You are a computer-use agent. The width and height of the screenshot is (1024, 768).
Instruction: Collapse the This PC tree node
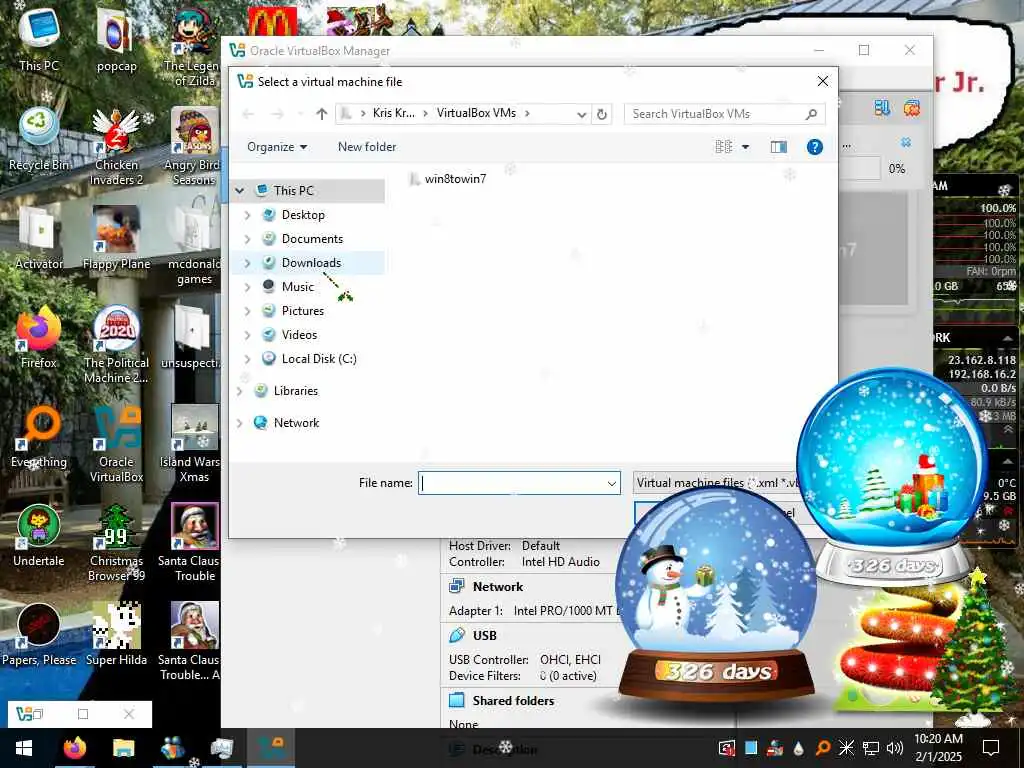240,191
